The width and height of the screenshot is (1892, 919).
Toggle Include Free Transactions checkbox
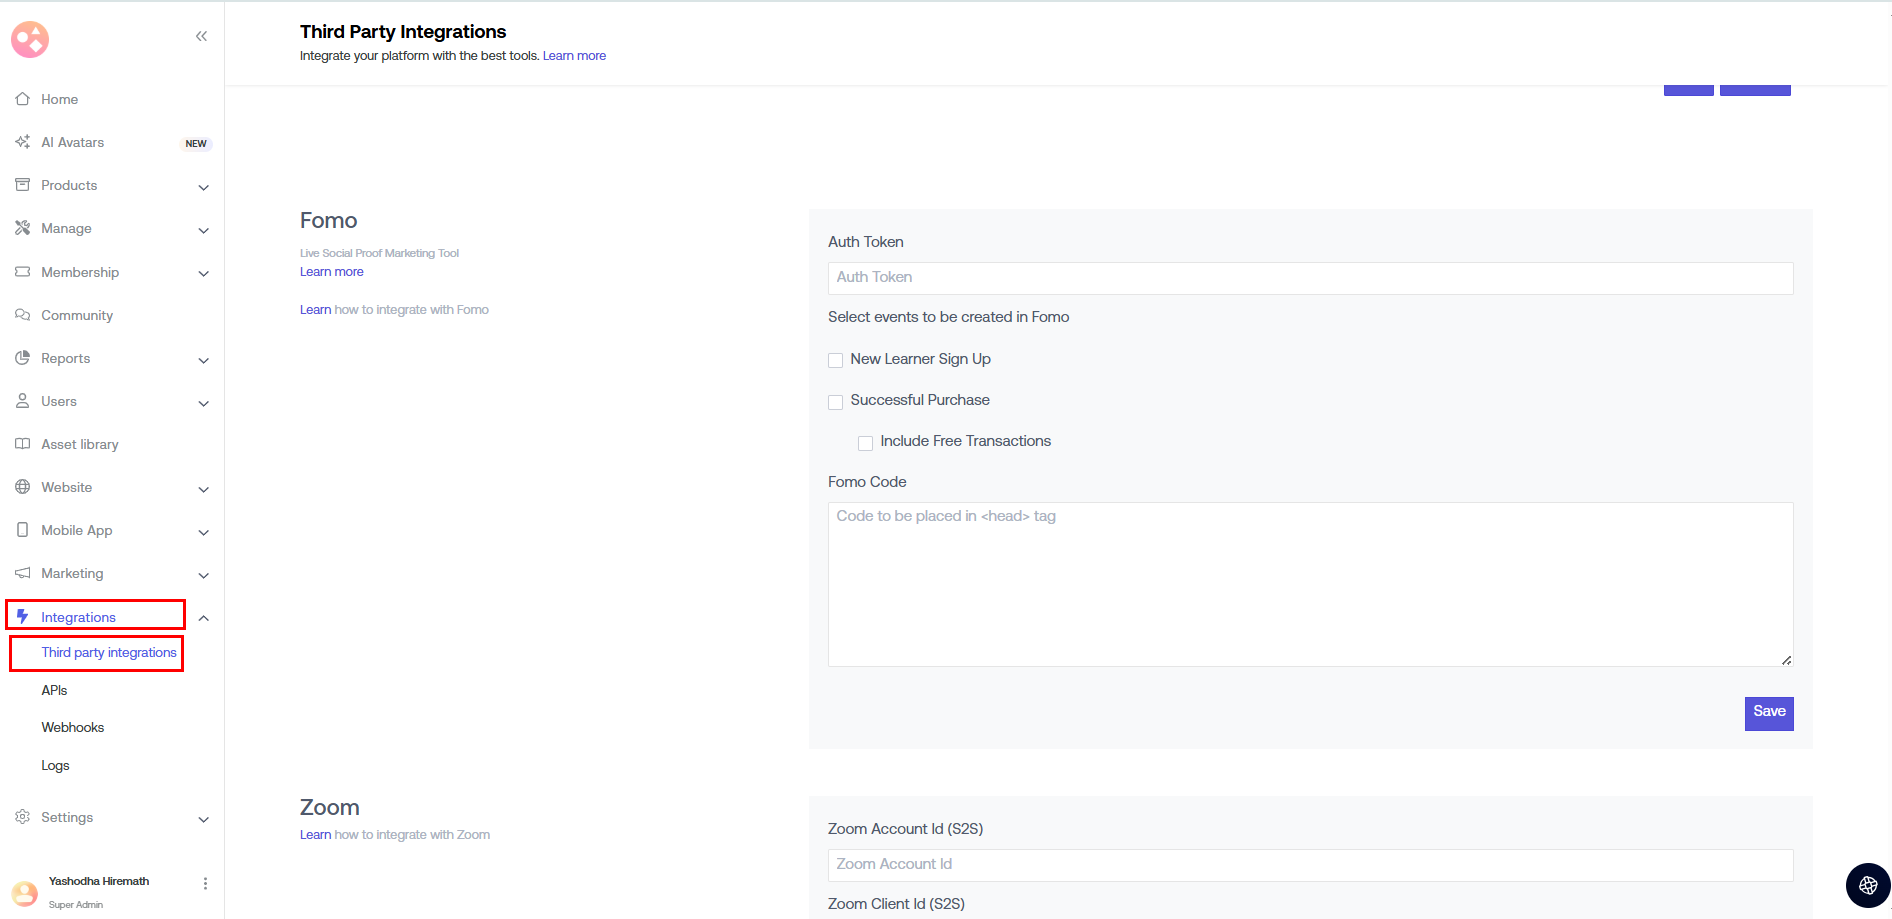point(866,443)
